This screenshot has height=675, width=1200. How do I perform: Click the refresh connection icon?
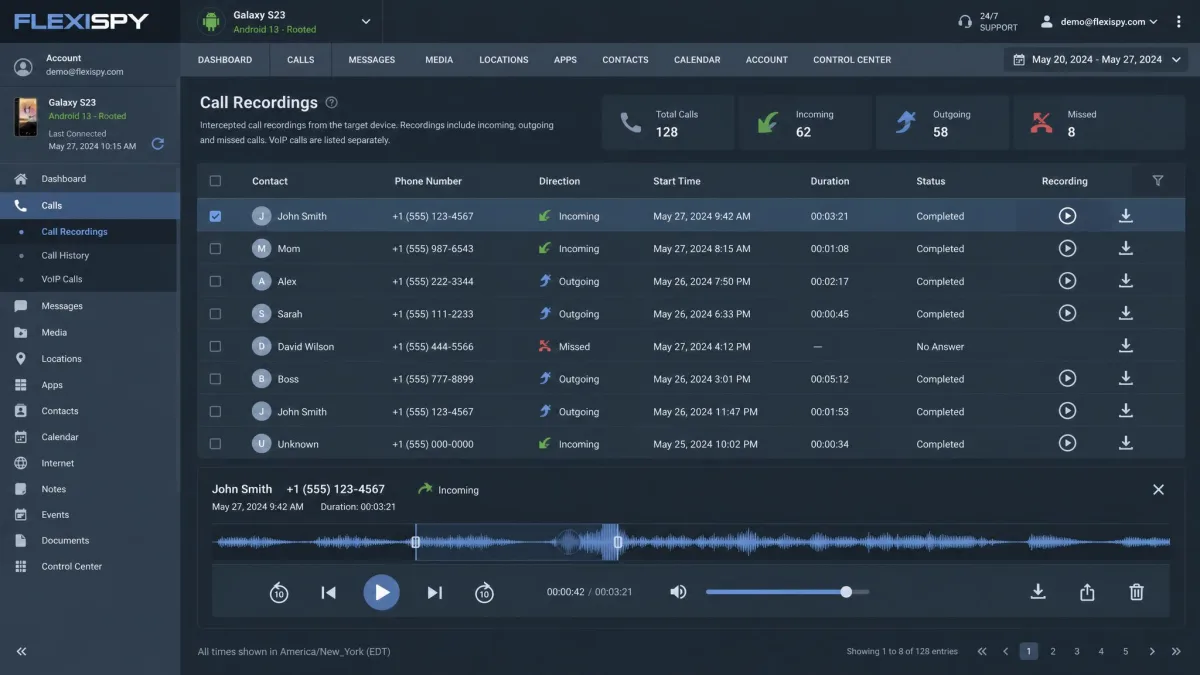click(157, 144)
